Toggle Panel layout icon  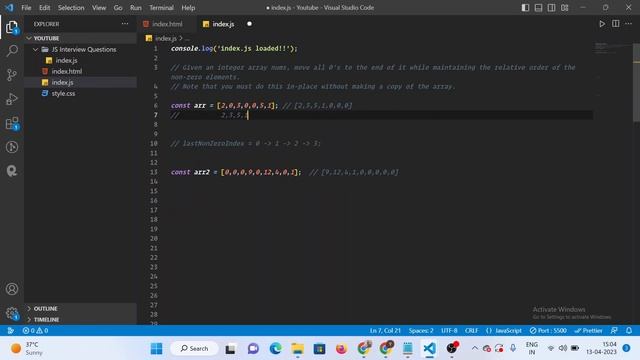pyautogui.click(x=538, y=8)
